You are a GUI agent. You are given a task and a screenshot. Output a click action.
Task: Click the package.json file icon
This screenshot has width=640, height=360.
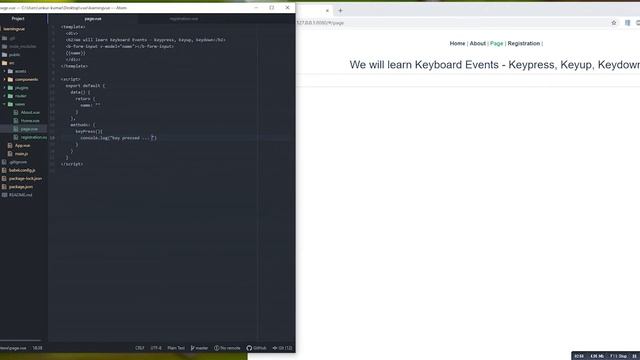click(x=4, y=187)
